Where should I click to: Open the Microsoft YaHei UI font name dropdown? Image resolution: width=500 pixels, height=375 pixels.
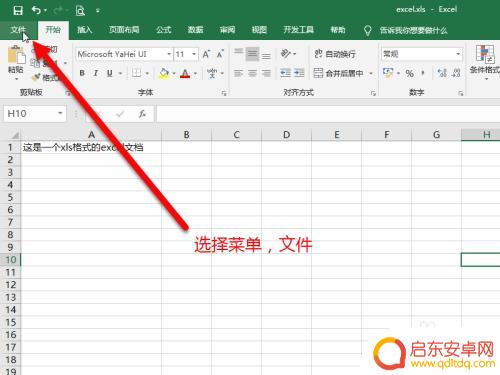tap(169, 54)
